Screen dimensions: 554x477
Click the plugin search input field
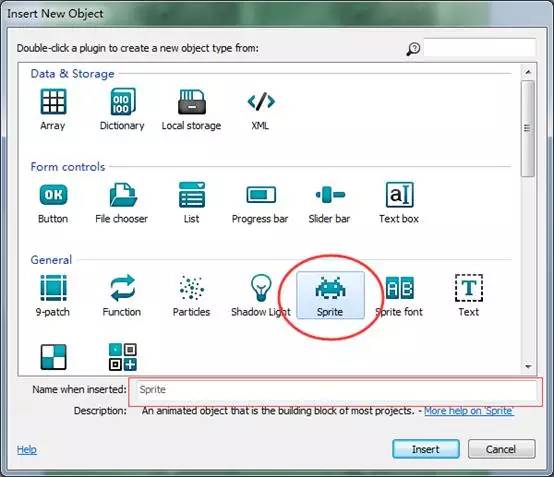[479, 47]
